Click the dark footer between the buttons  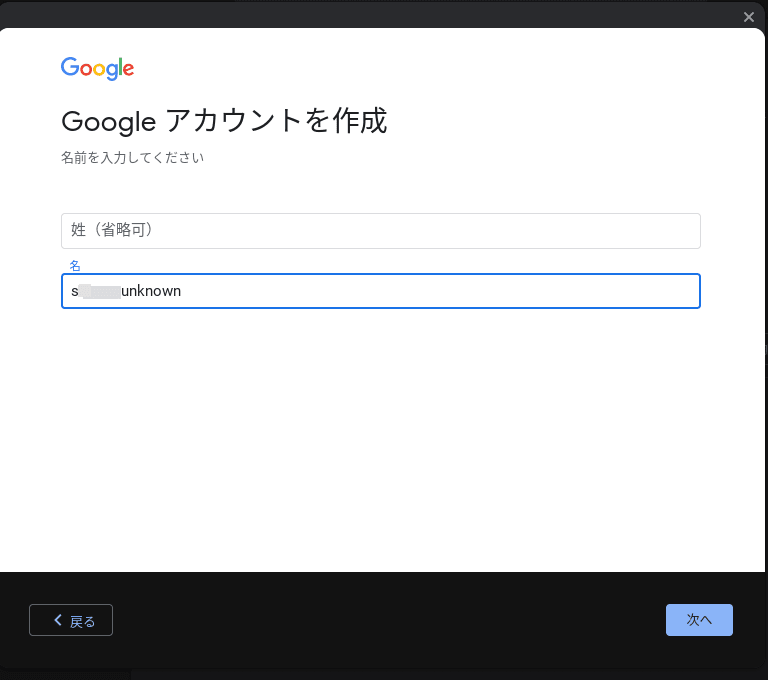(389, 620)
